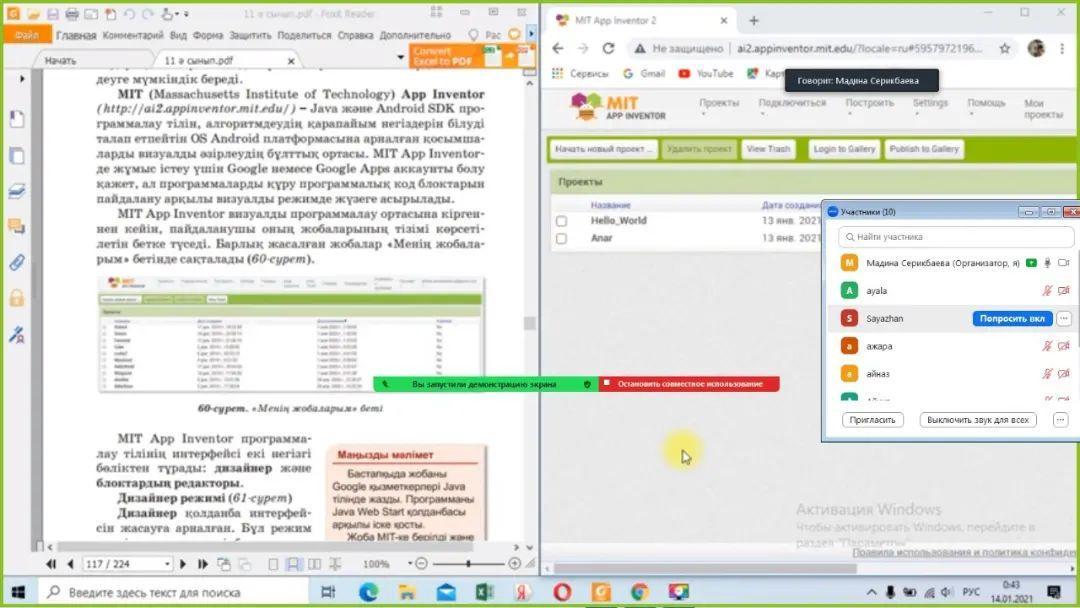Open a new Chrome tab
1080x608 pixels.
tap(754, 21)
